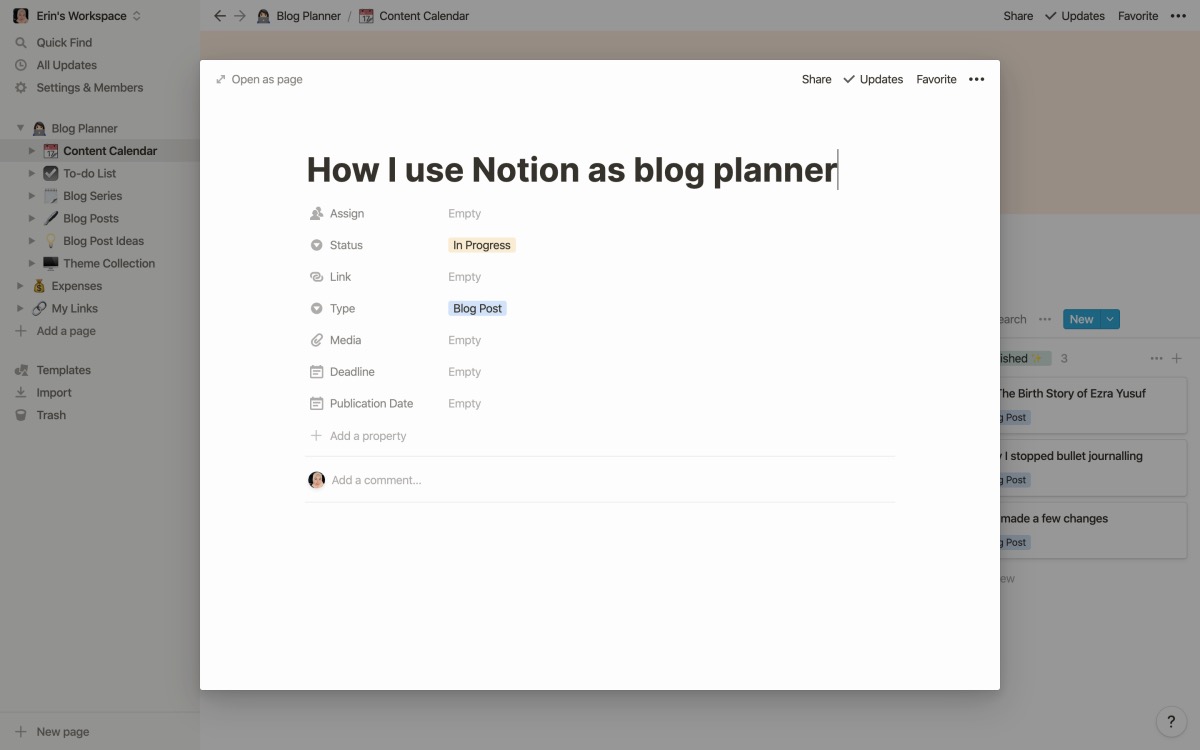Click Updates in the modal header
The height and width of the screenshot is (750, 1200).
(873, 79)
